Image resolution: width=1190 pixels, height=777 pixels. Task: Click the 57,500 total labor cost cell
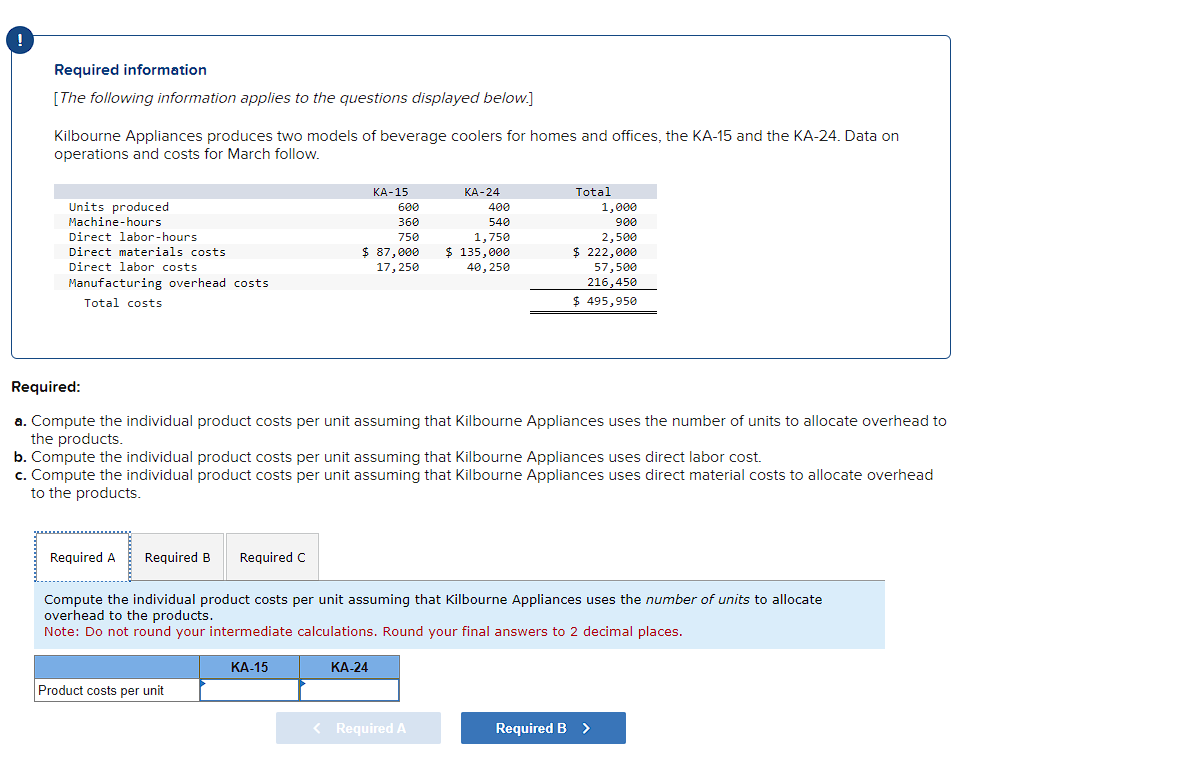point(615,267)
